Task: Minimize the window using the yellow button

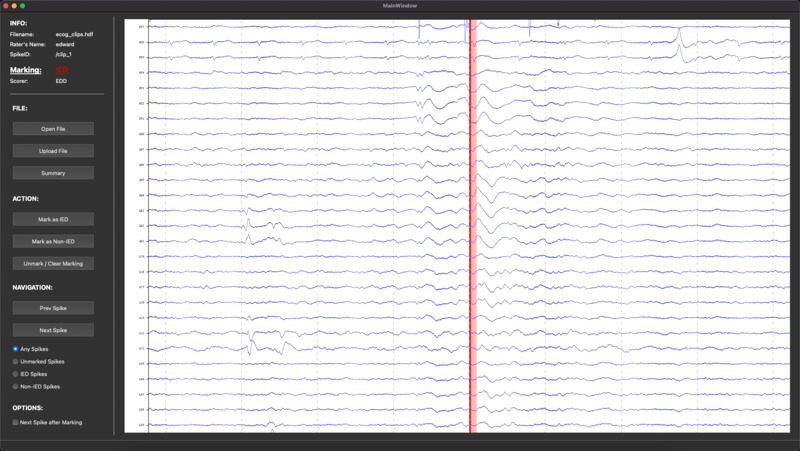Action: 15,6
